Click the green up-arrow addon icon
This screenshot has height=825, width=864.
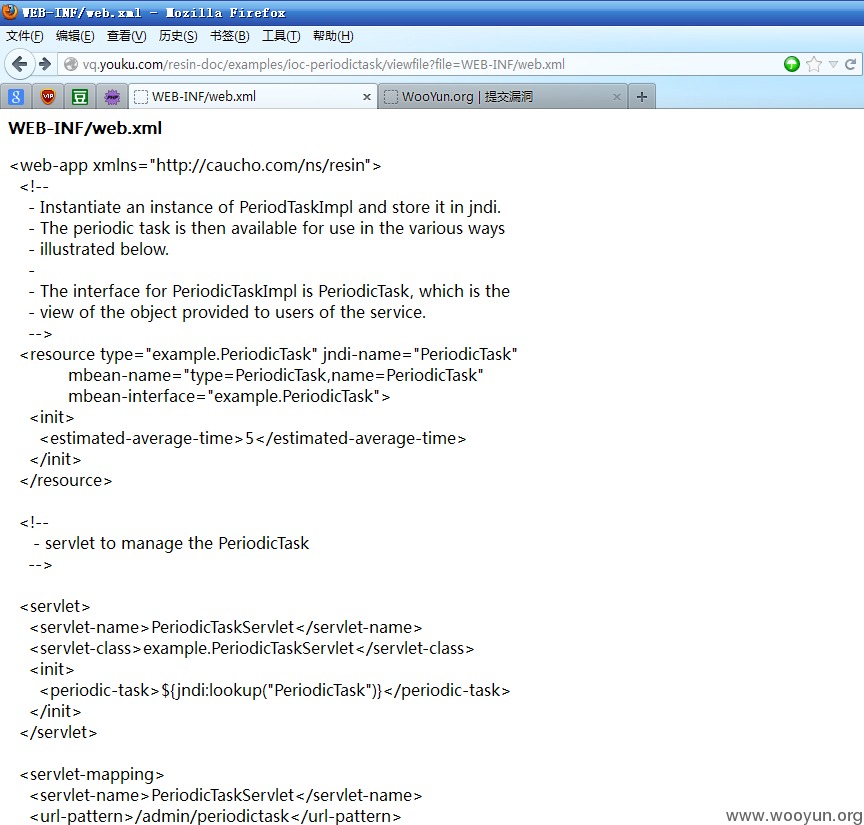792,64
